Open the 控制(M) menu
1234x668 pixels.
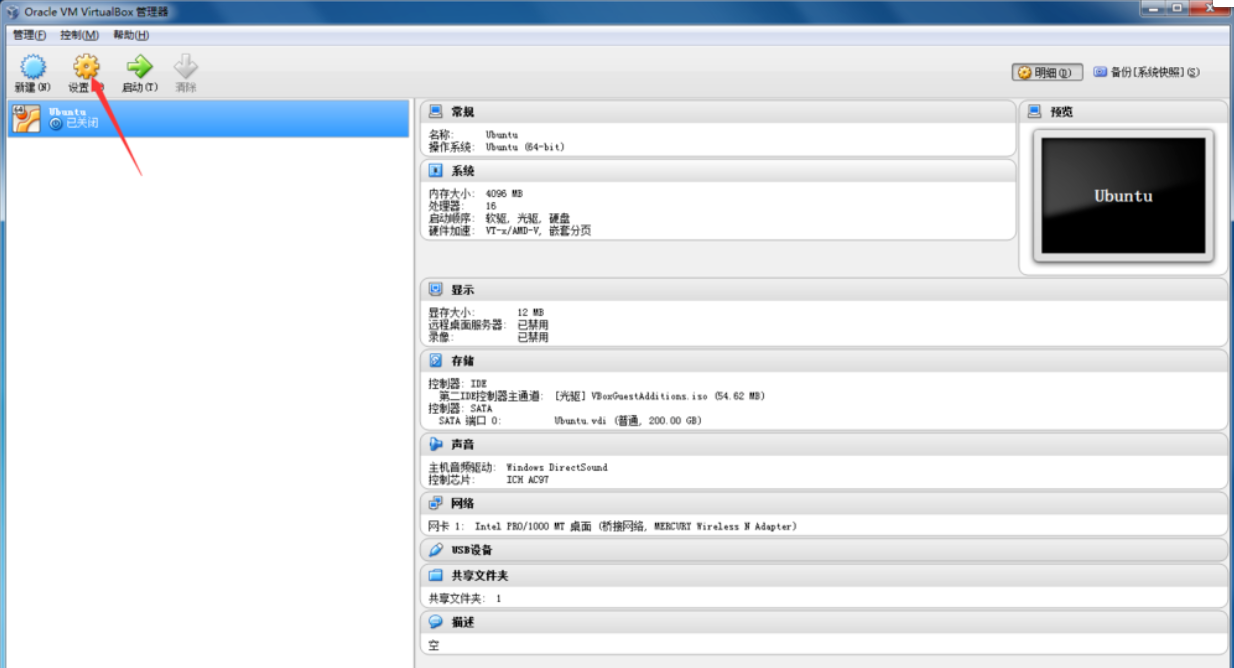(x=79, y=35)
